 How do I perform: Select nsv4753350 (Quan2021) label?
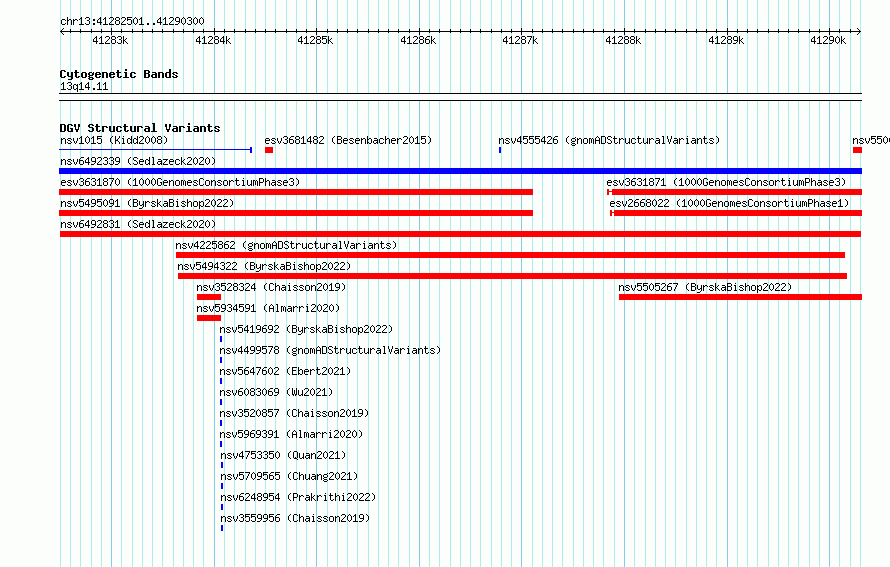[x=283, y=455]
